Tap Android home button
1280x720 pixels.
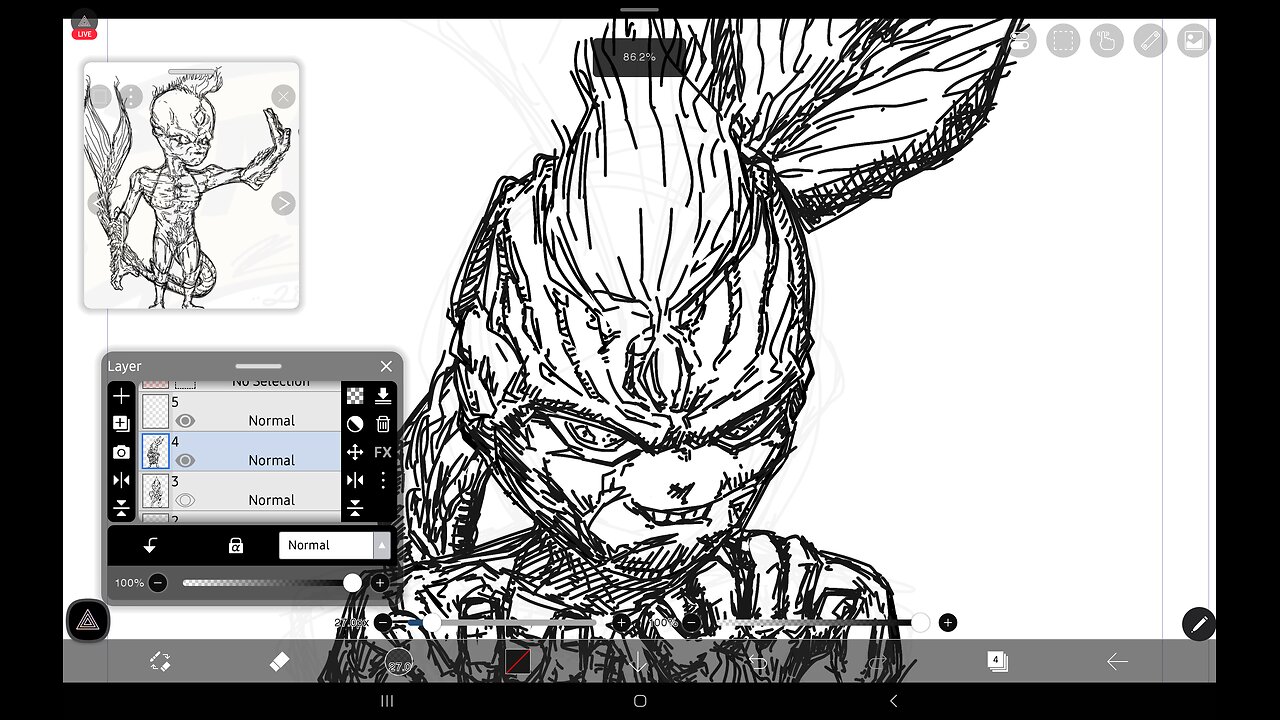(640, 701)
